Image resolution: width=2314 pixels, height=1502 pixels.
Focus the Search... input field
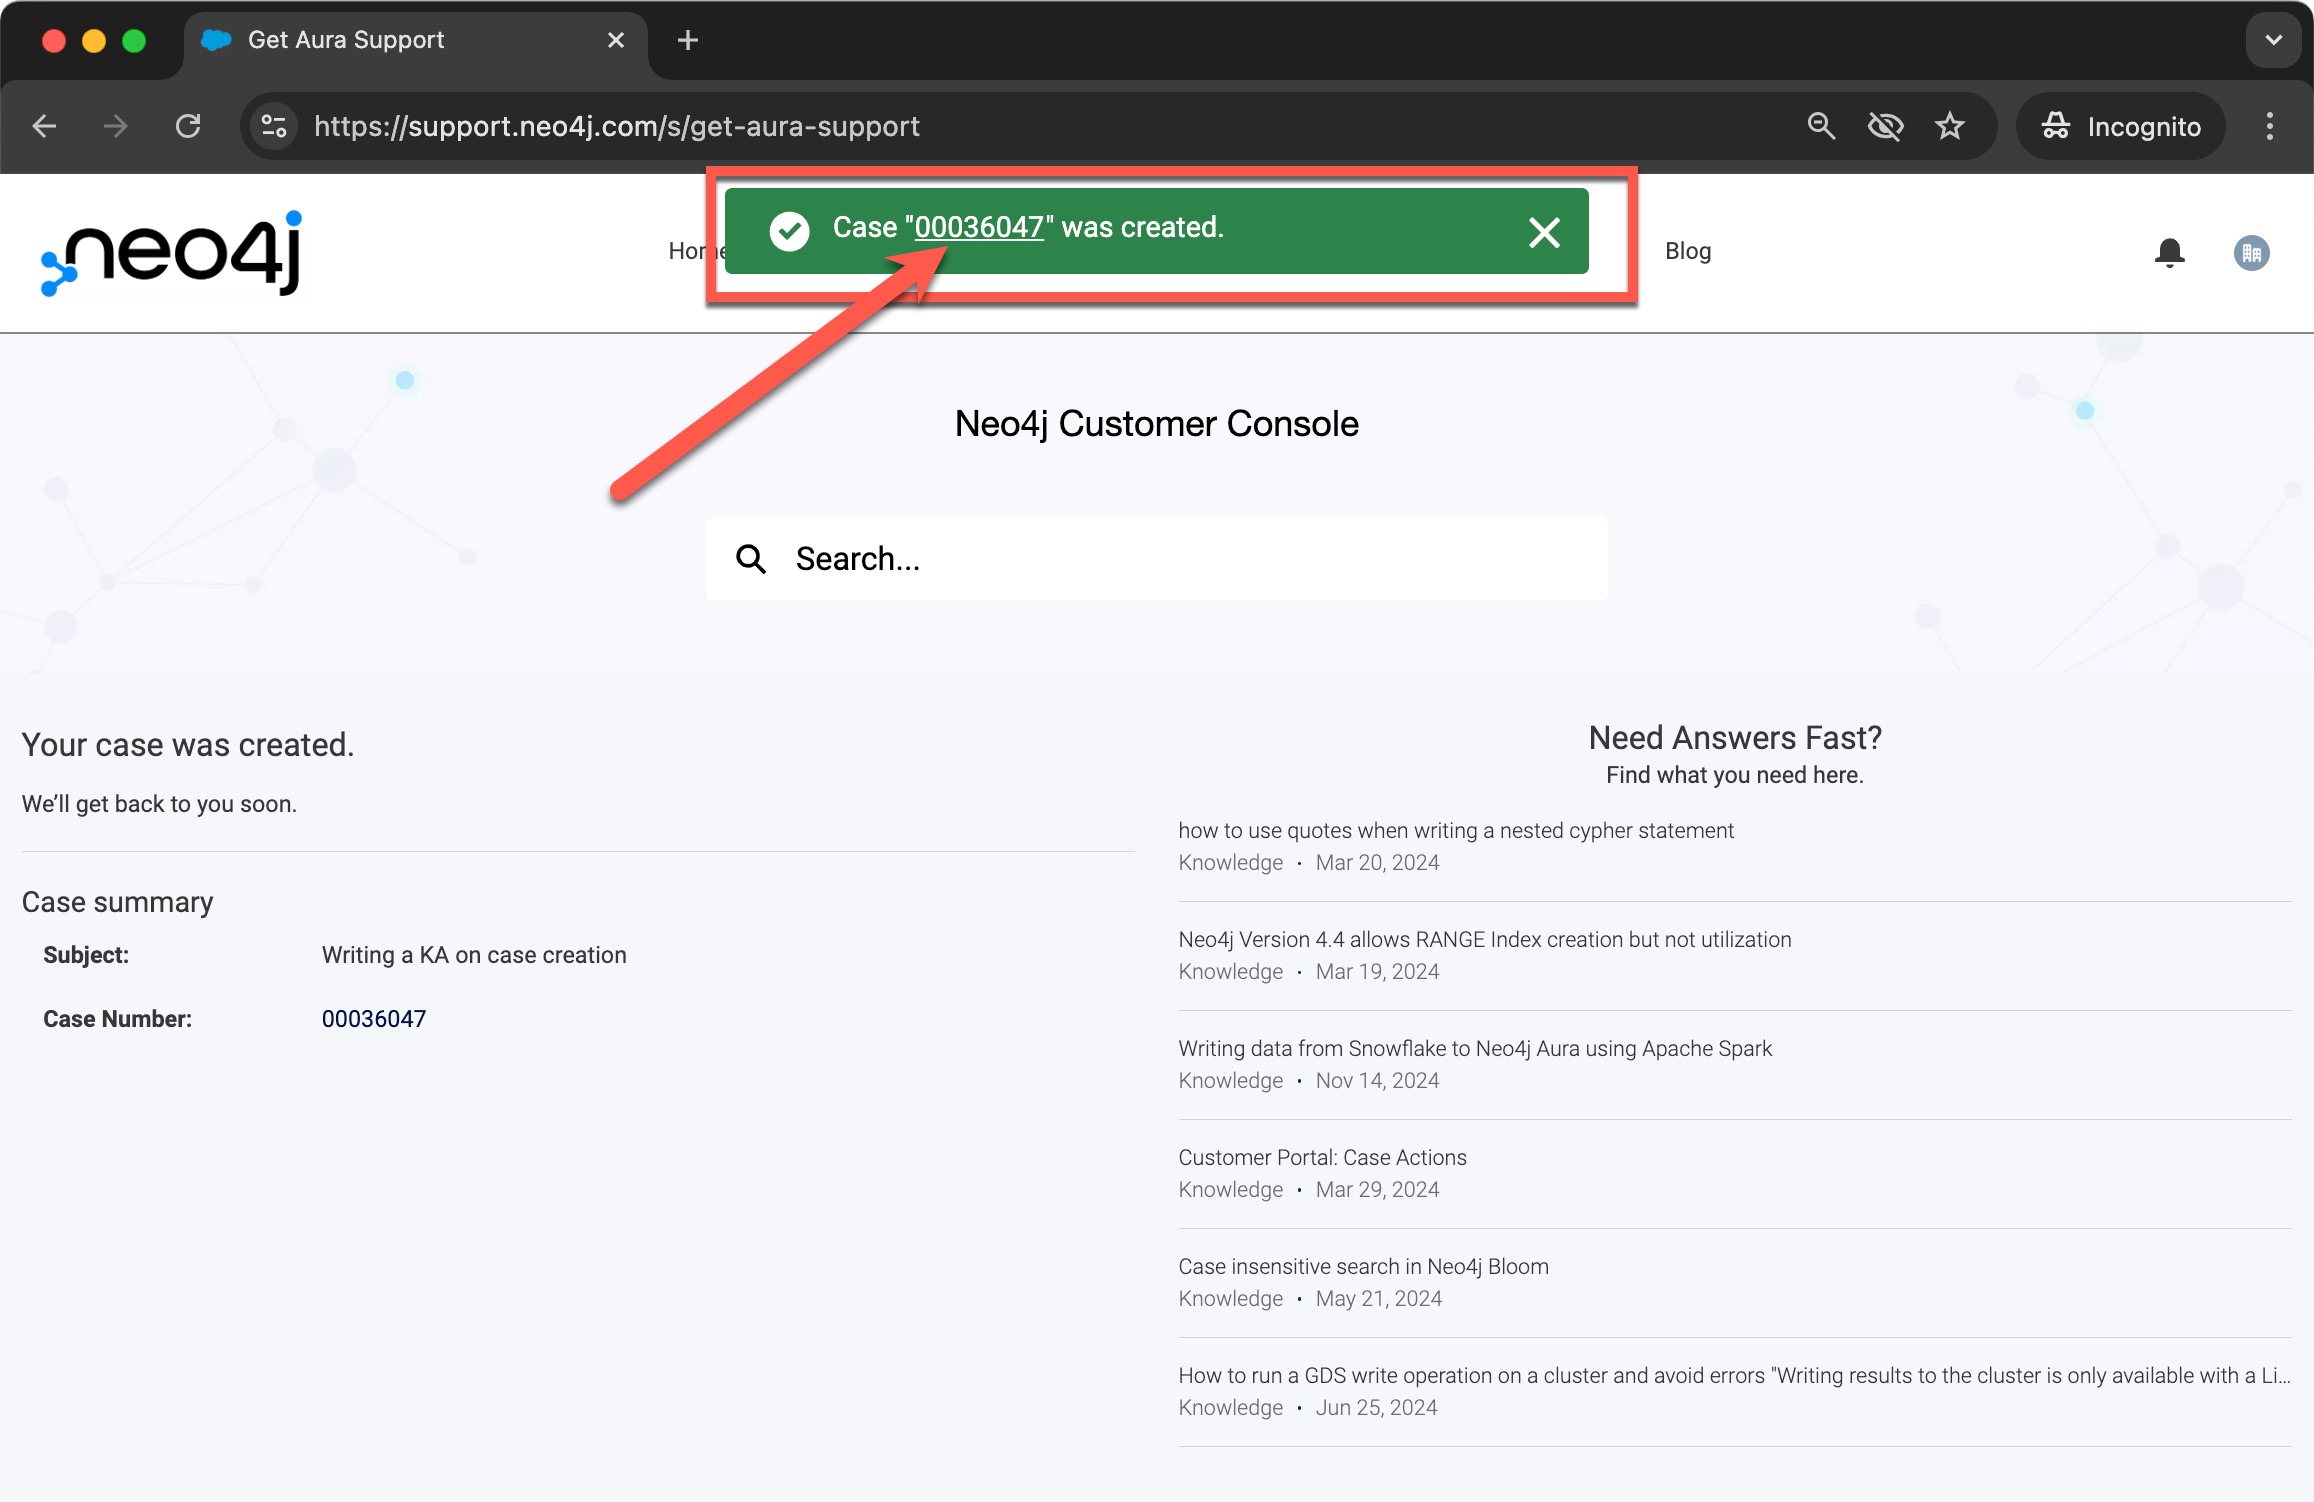pyautogui.click(x=1156, y=559)
